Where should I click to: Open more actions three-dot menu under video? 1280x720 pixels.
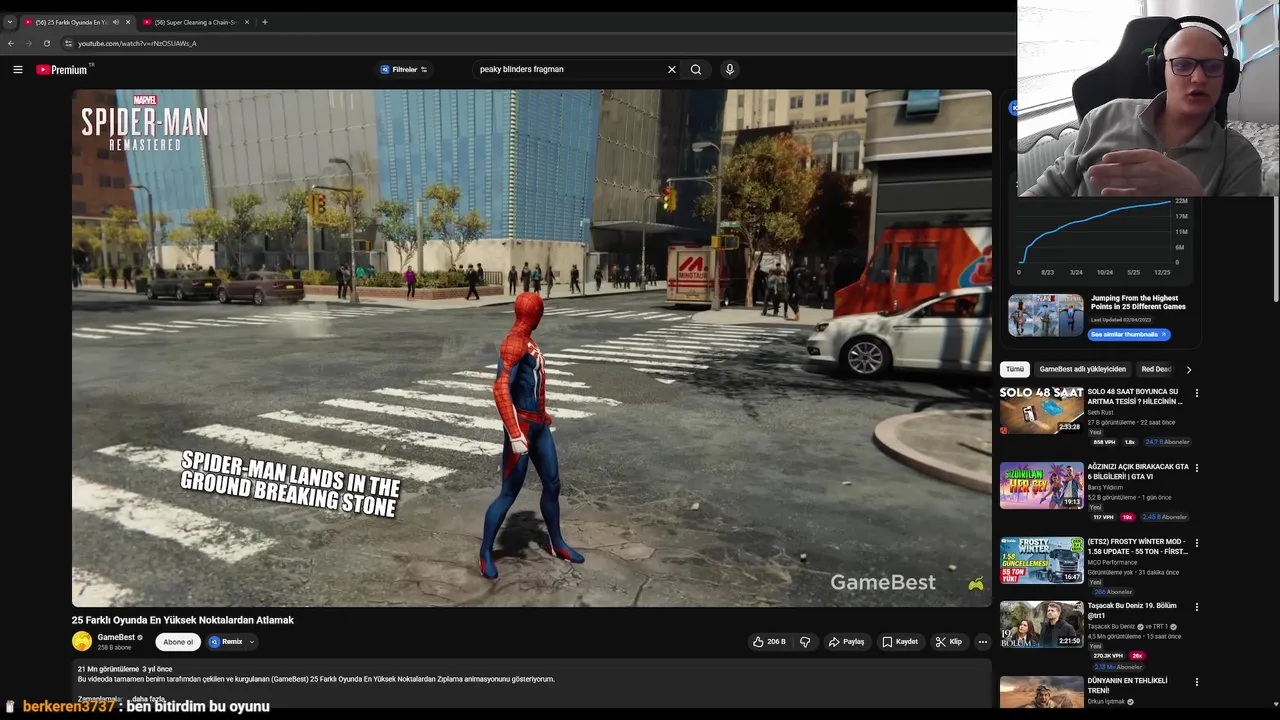point(983,642)
